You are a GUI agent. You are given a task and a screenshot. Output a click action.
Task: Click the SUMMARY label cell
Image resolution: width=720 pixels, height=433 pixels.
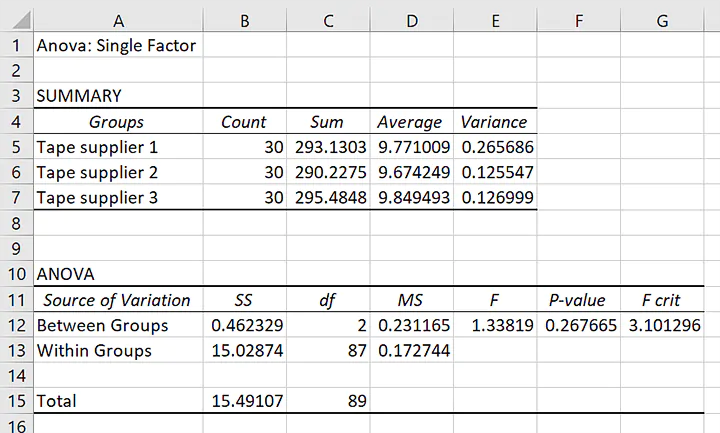click(x=118, y=96)
